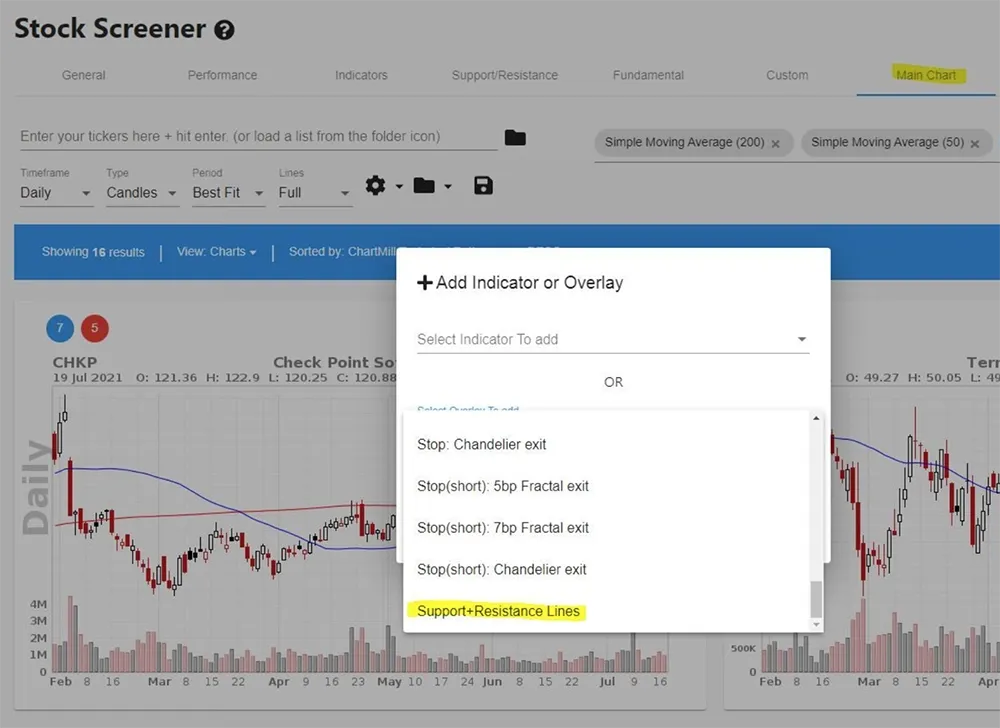Choose Stop: Chandelier exit overlay

(x=482, y=444)
